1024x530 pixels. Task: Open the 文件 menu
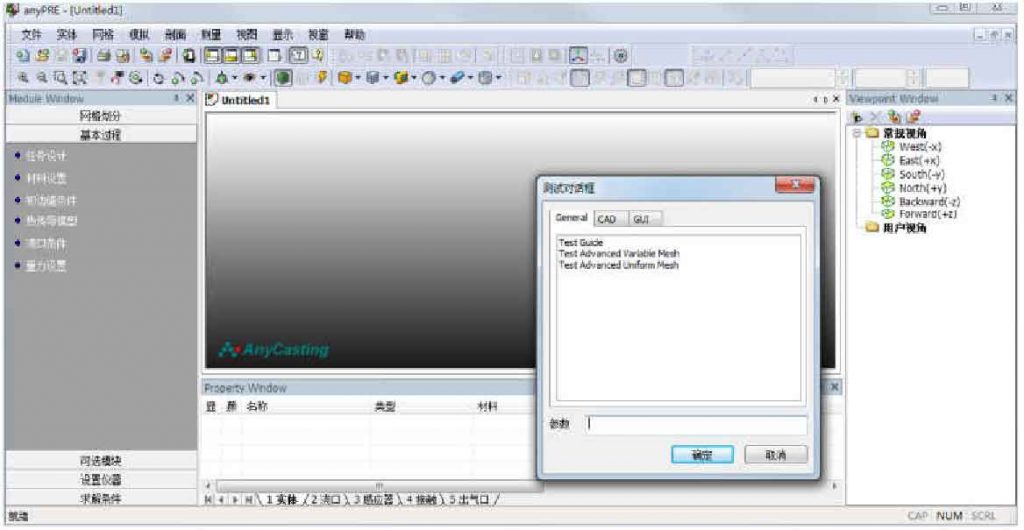pyautogui.click(x=31, y=35)
